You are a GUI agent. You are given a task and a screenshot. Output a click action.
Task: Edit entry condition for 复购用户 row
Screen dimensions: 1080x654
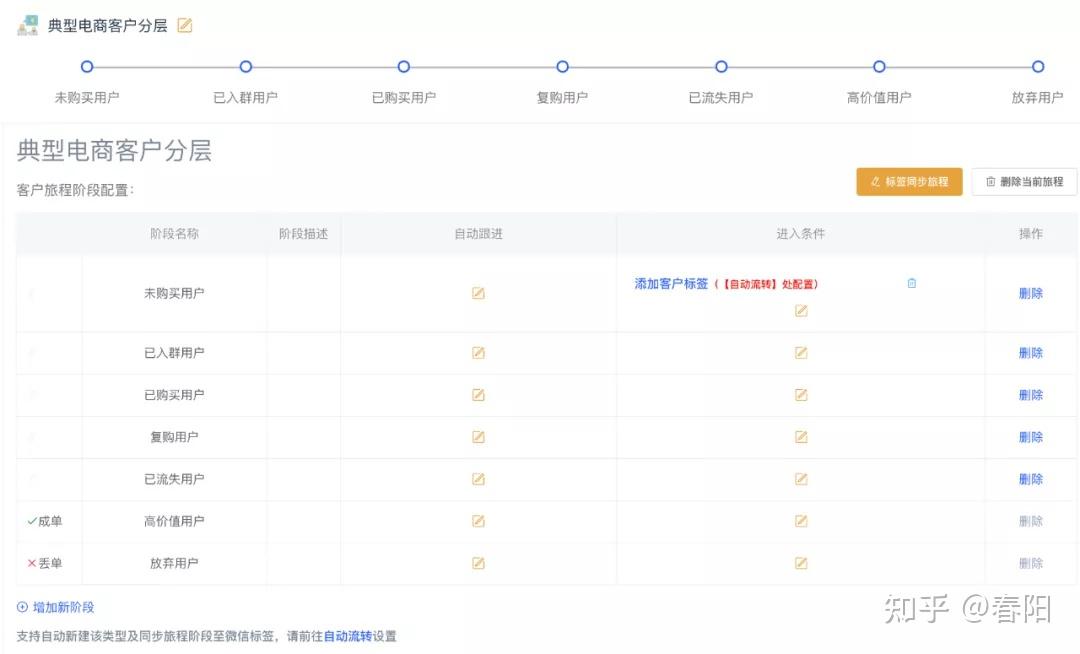801,437
